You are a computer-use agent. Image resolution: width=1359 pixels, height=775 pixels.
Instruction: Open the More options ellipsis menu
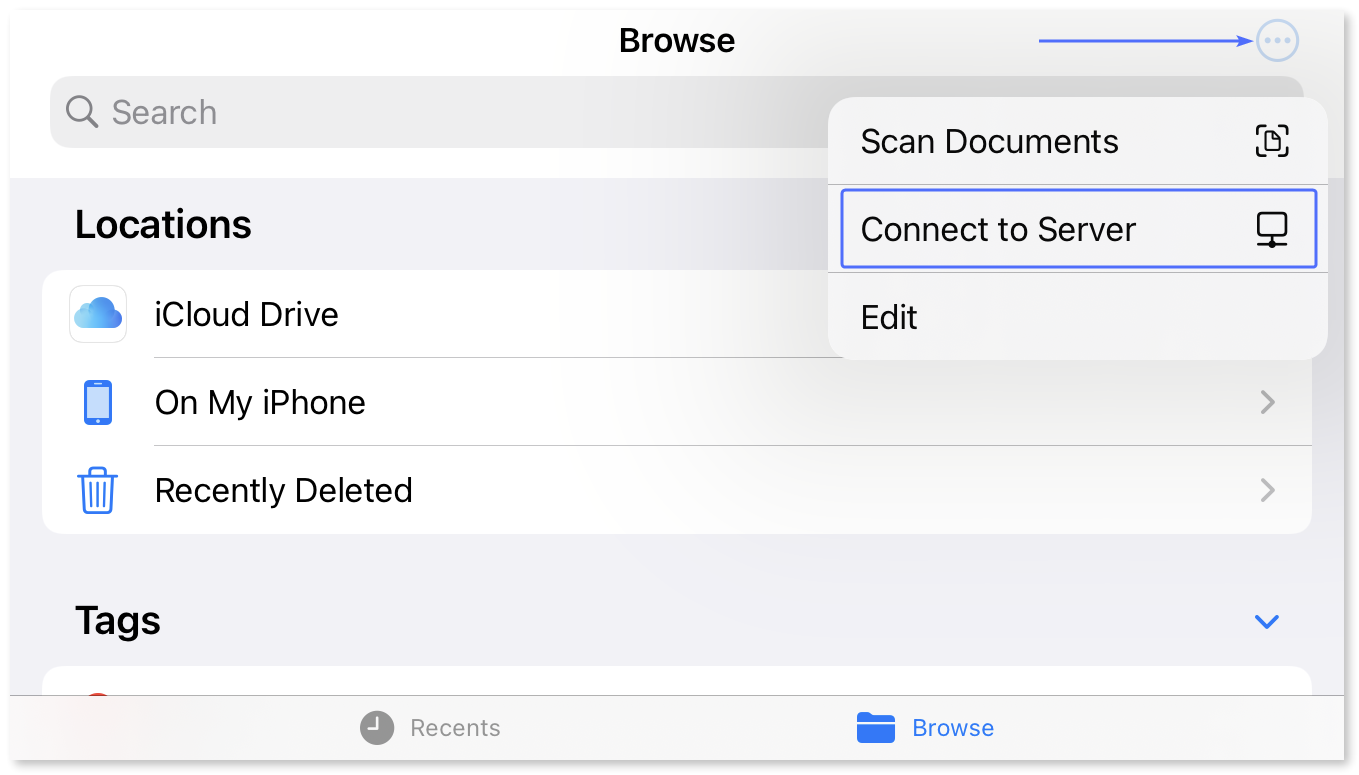tap(1277, 40)
